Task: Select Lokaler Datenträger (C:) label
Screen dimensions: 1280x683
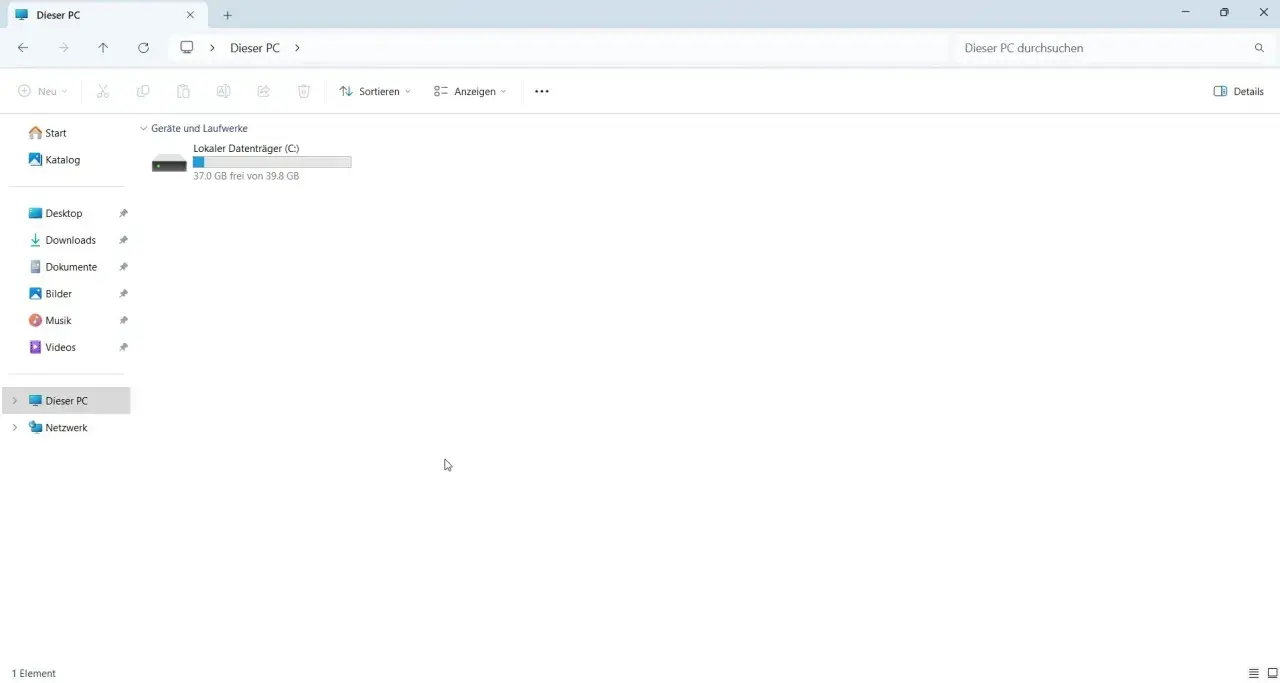Action: [x=246, y=148]
